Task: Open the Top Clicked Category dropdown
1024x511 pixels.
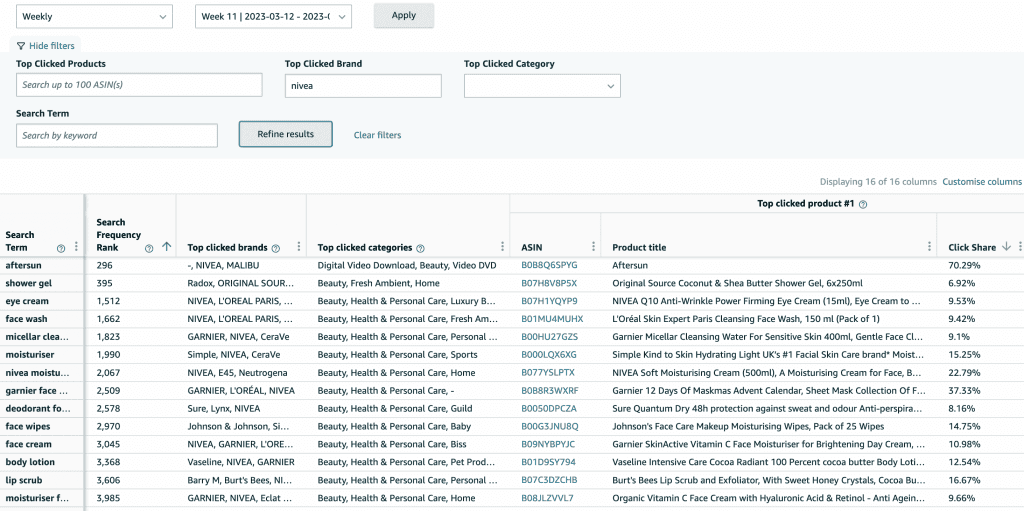Action: click(x=542, y=86)
